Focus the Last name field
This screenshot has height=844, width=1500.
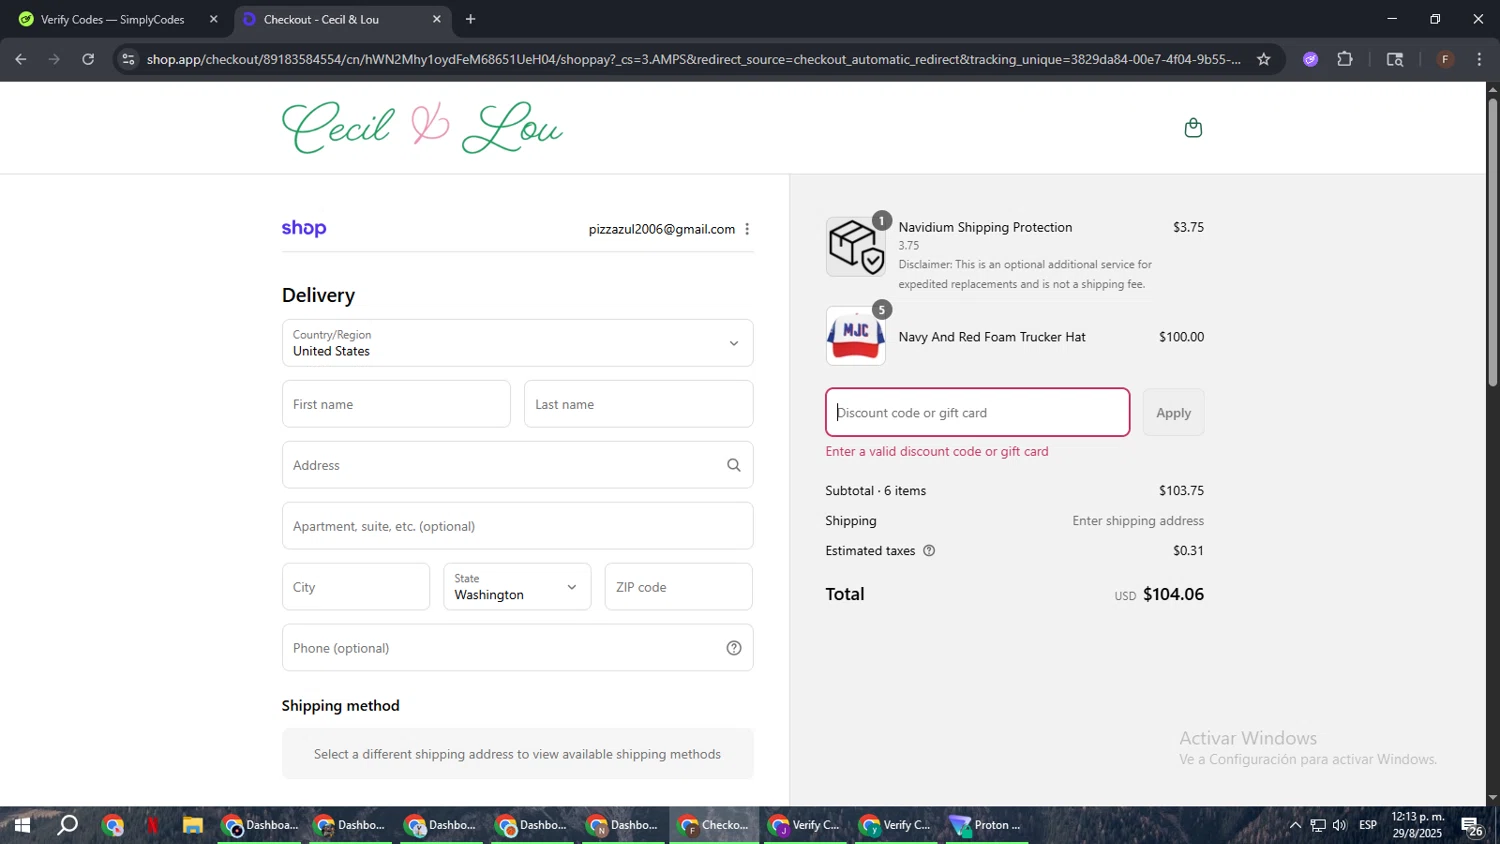pyautogui.click(x=638, y=404)
